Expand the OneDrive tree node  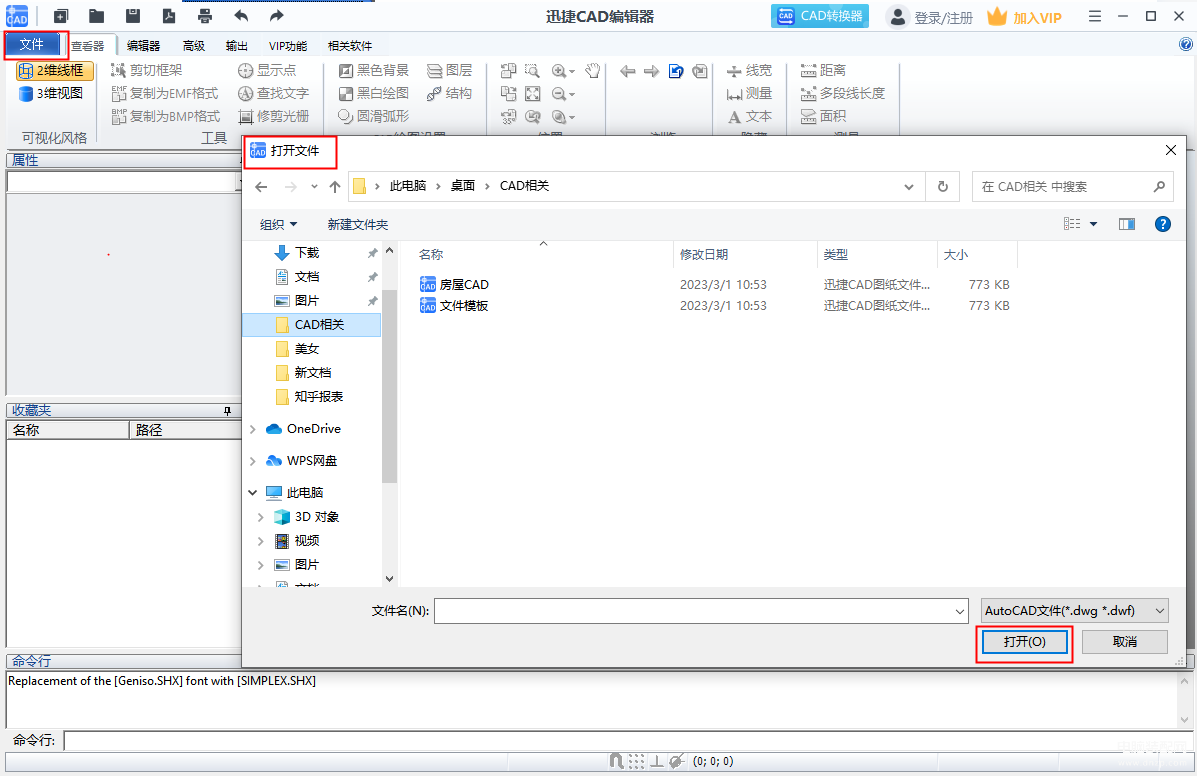[253, 430]
